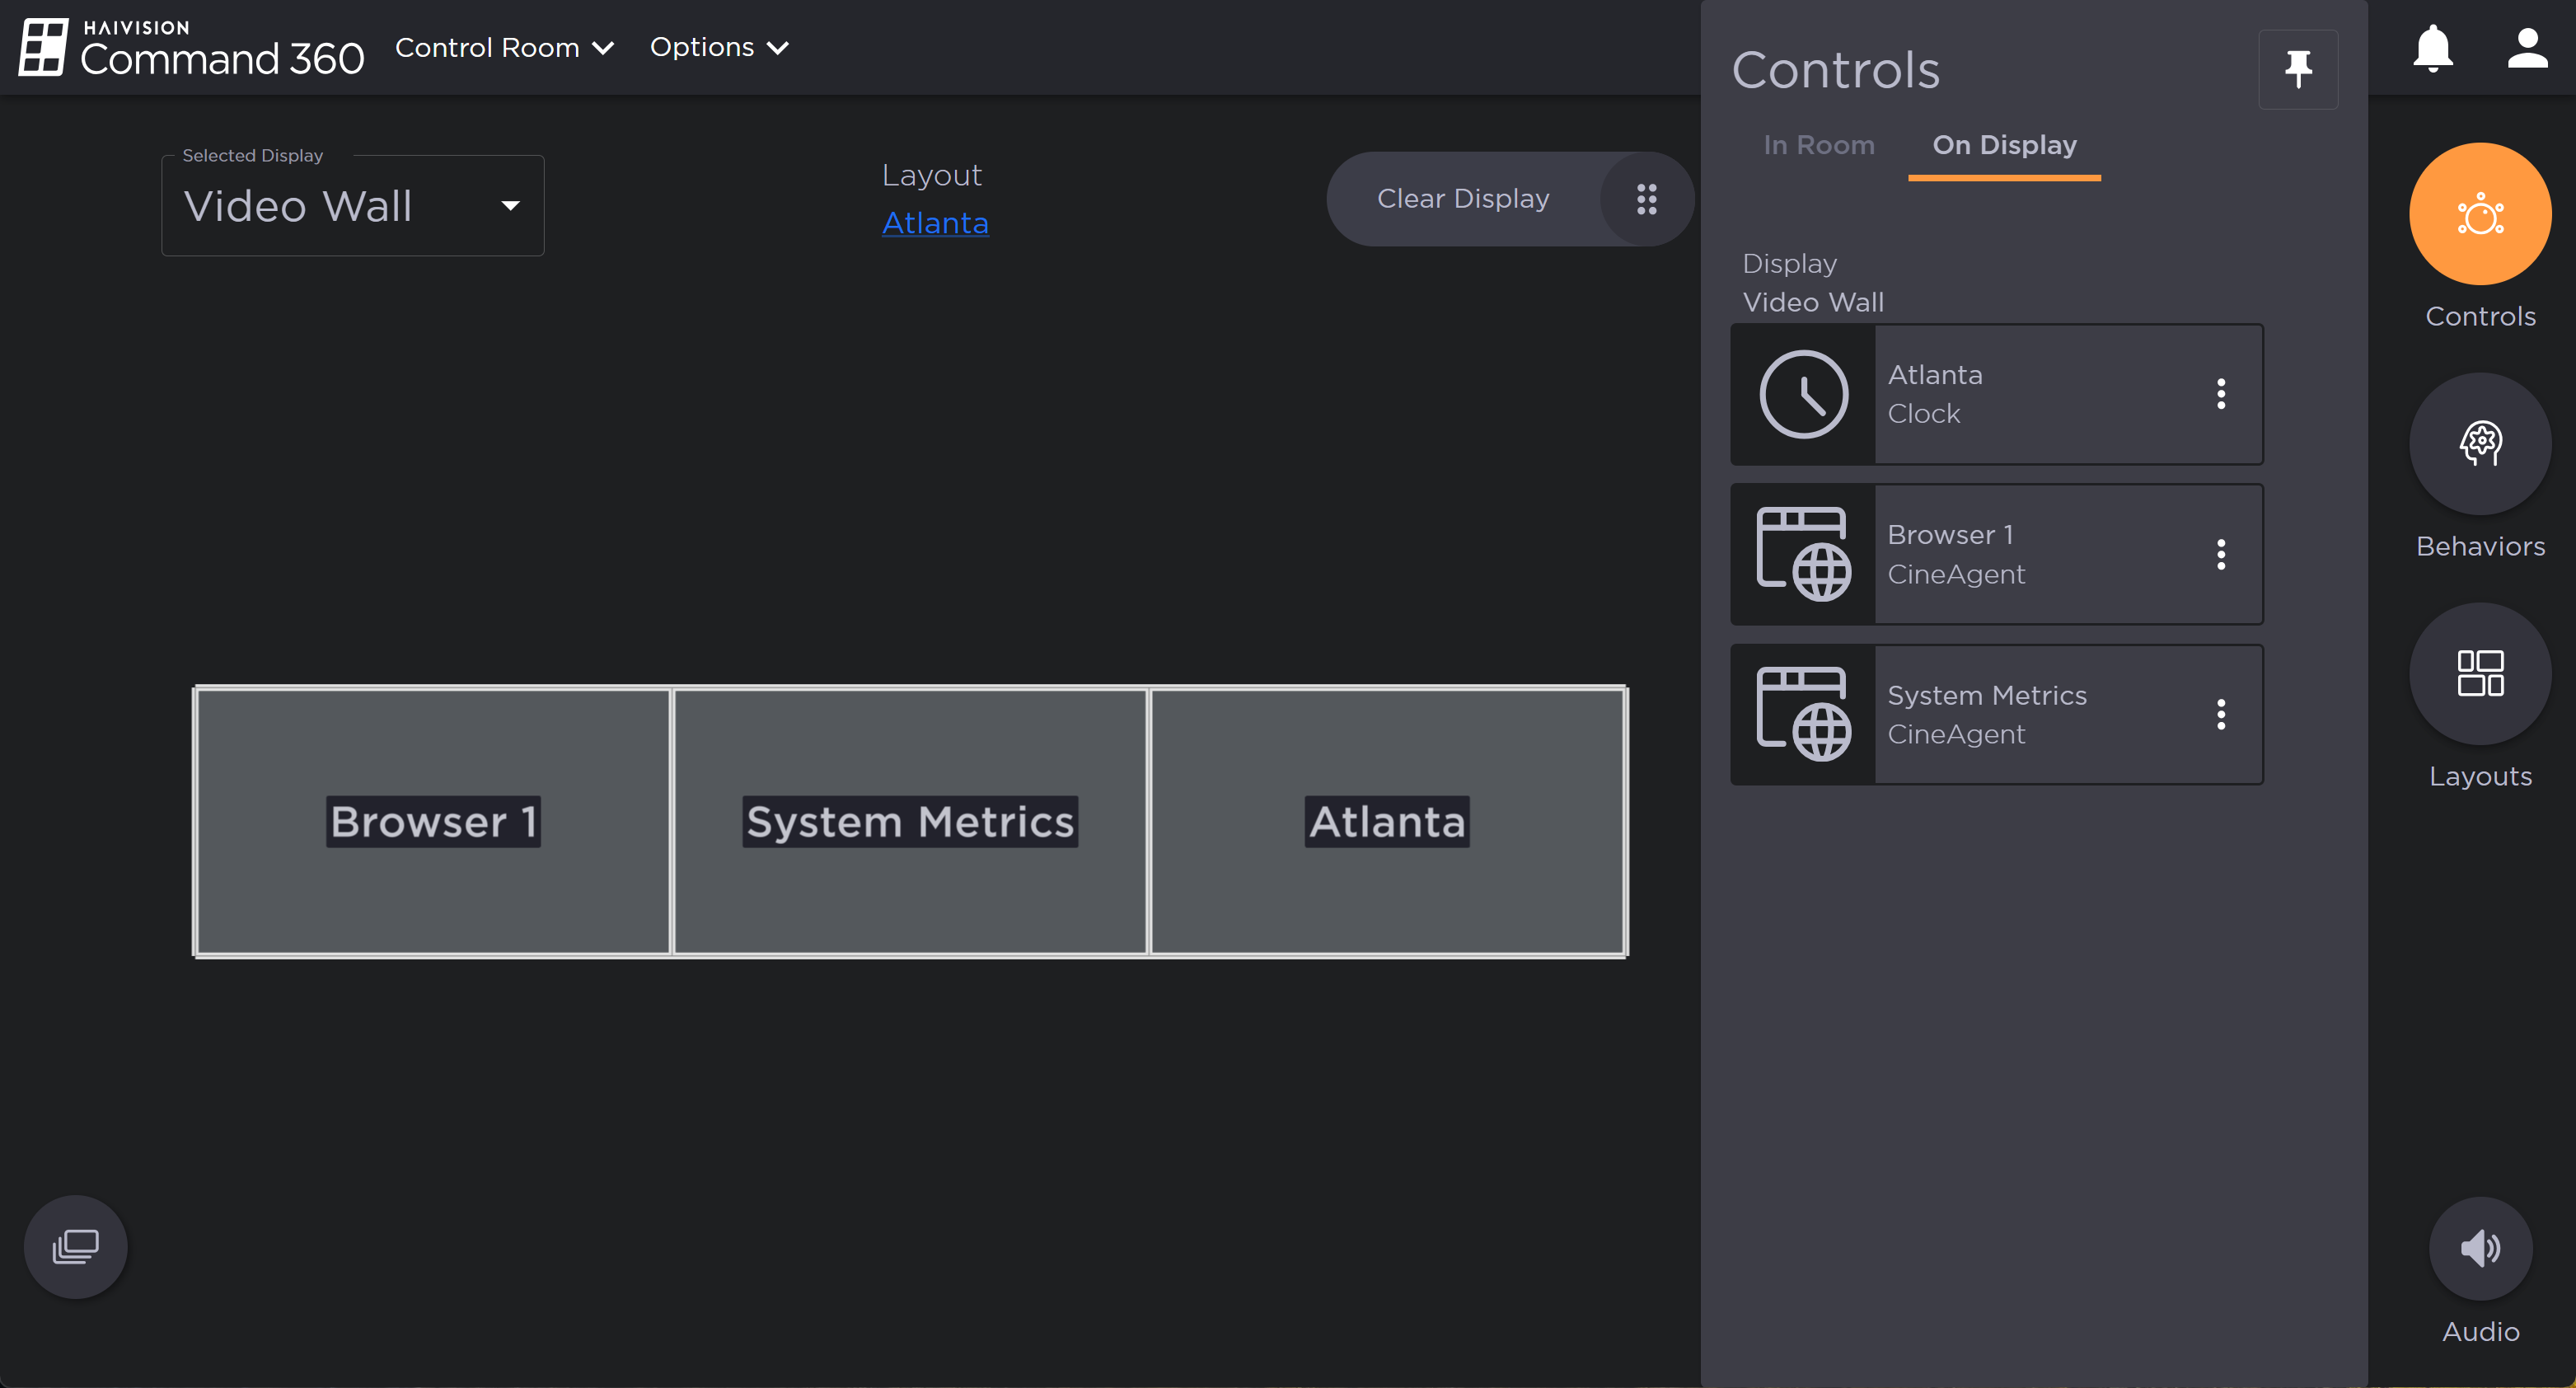This screenshot has height=1388, width=2576.
Task: Pin the Controls panel
Action: [x=2298, y=69]
